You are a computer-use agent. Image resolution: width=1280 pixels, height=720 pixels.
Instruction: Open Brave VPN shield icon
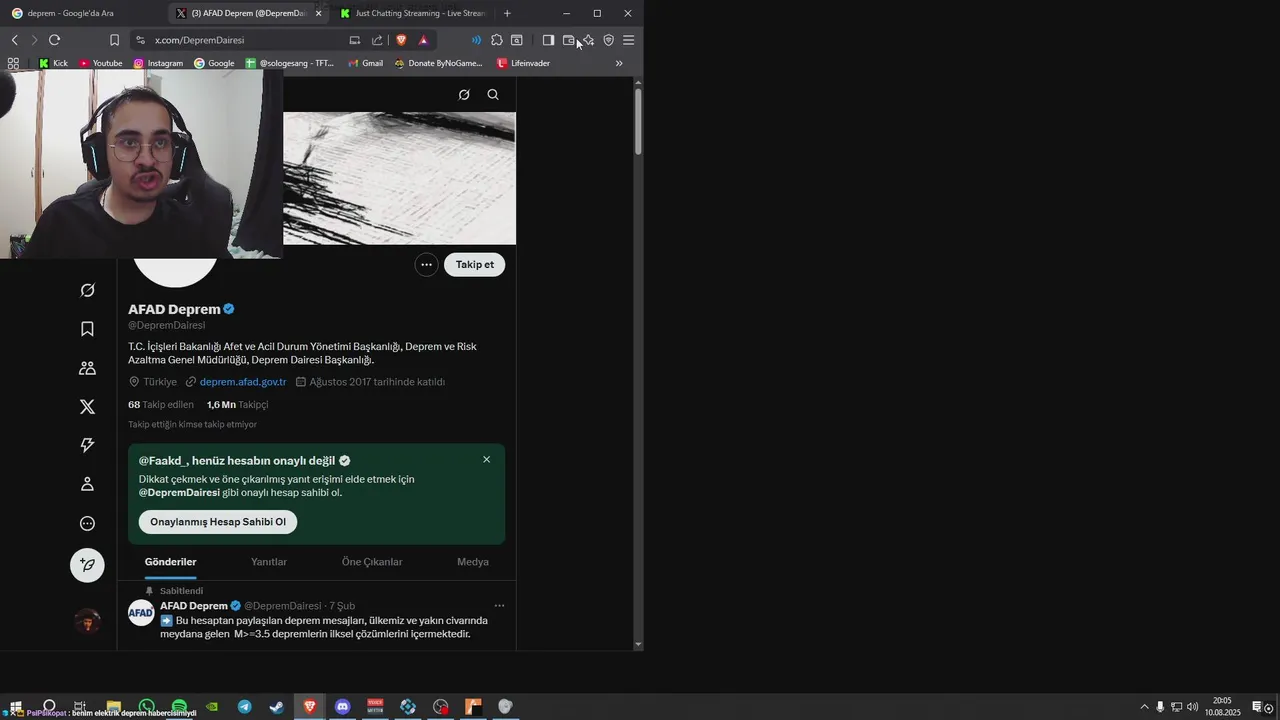pyautogui.click(x=608, y=40)
